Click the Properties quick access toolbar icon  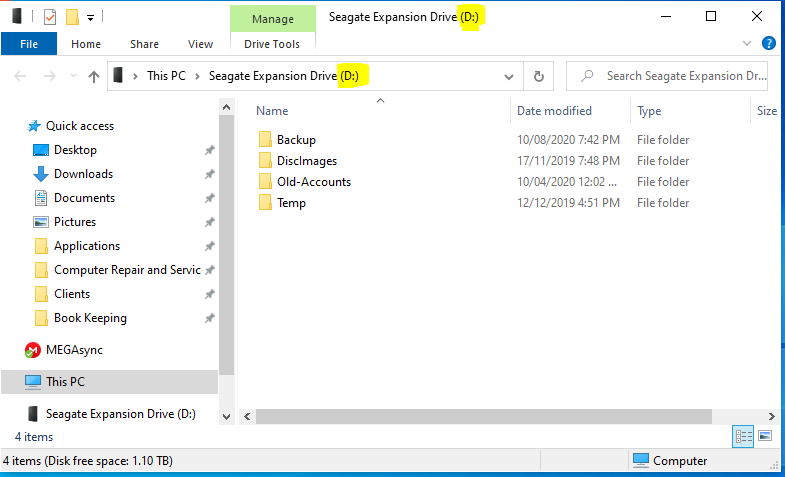50,18
